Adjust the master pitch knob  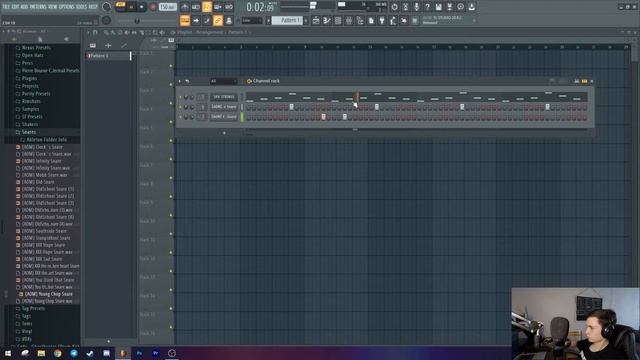[107, 20]
